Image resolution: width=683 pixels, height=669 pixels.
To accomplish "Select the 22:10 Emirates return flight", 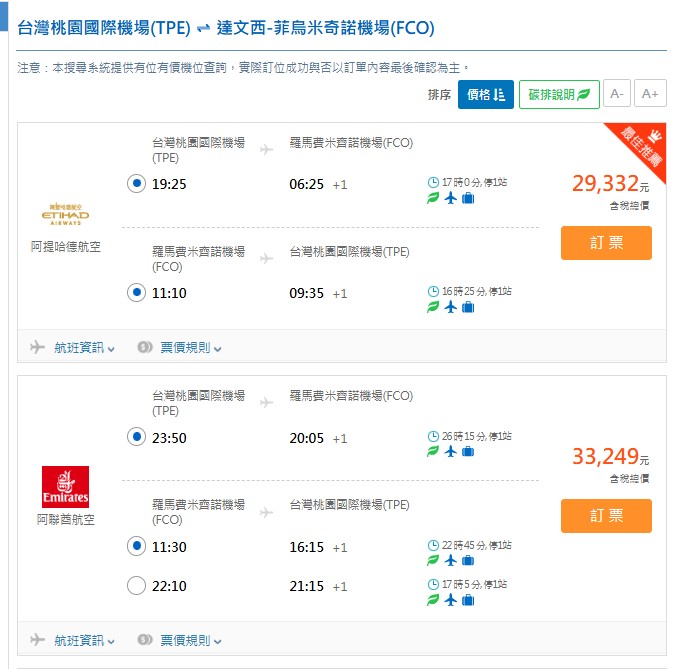I will tap(137, 585).
